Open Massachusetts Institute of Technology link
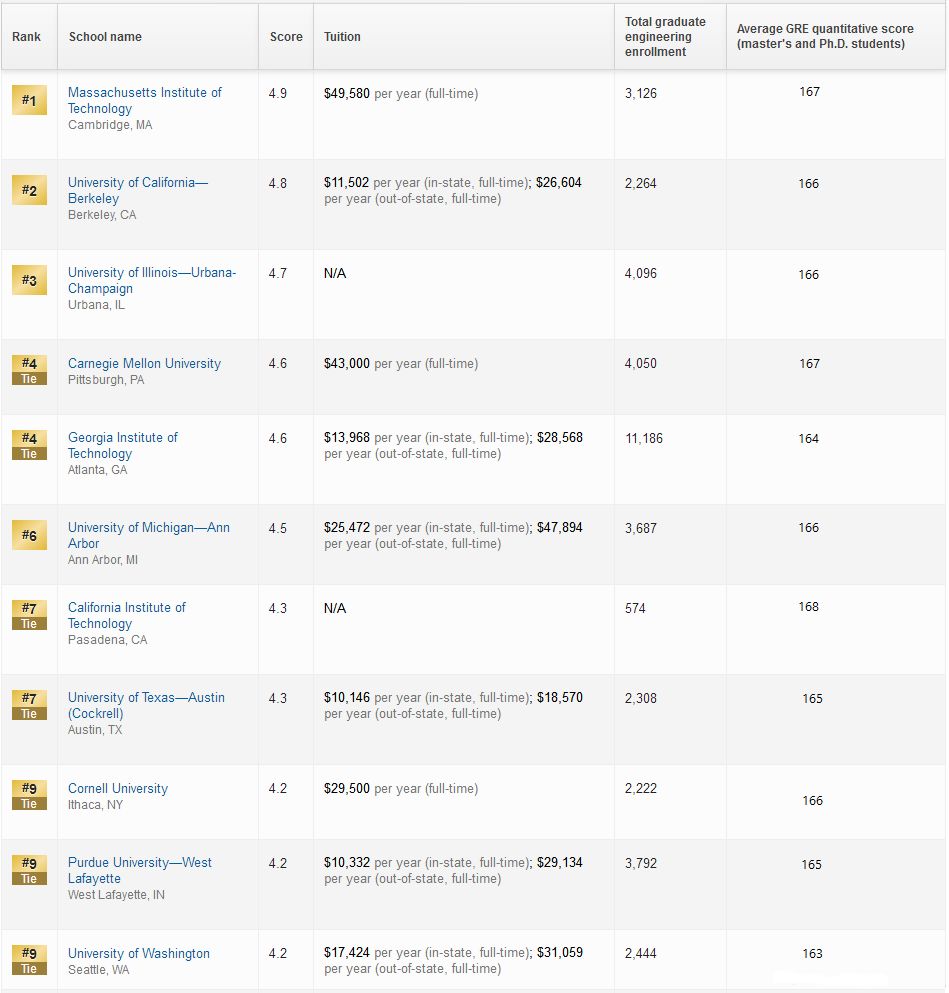This screenshot has width=949, height=993. point(144,100)
